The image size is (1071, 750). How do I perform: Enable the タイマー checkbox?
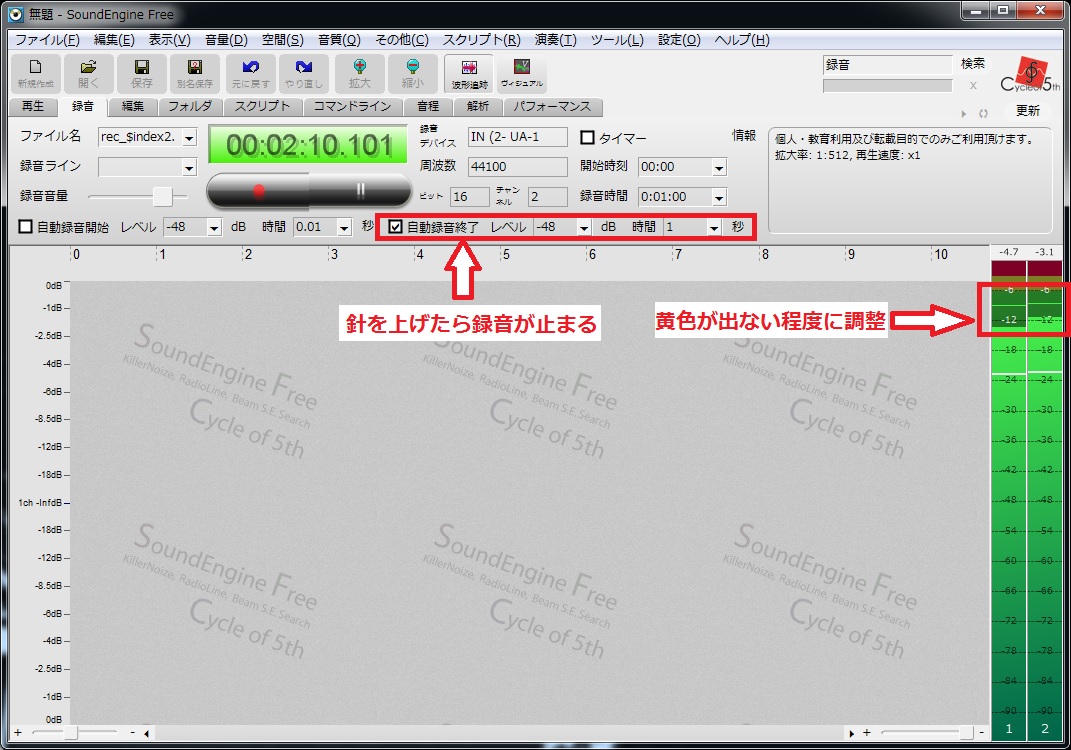click(x=587, y=137)
